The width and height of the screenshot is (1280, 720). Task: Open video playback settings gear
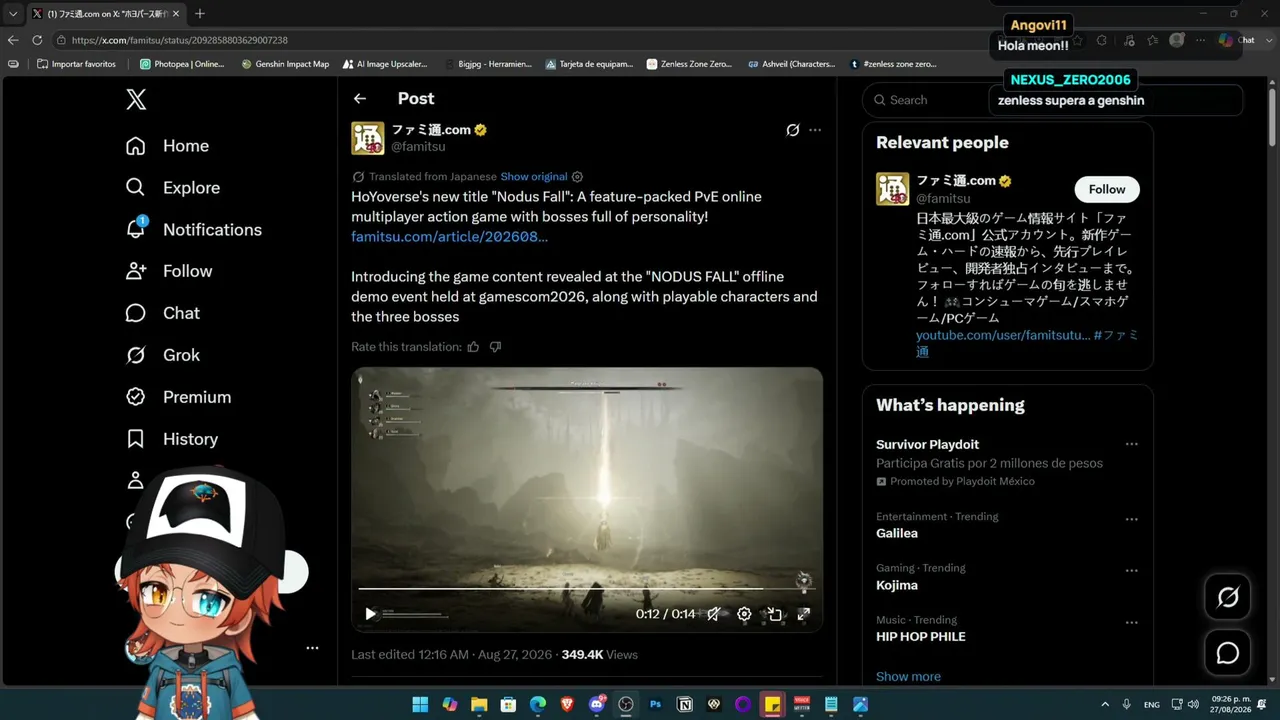click(x=744, y=614)
